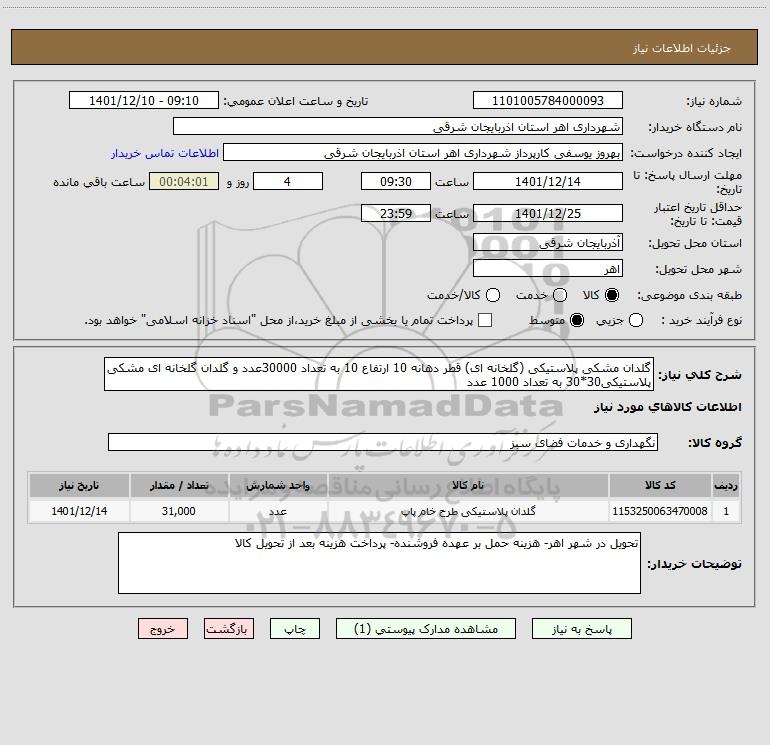Click the واحد شمارش column header
770x745 pixels.
(x=278, y=485)
